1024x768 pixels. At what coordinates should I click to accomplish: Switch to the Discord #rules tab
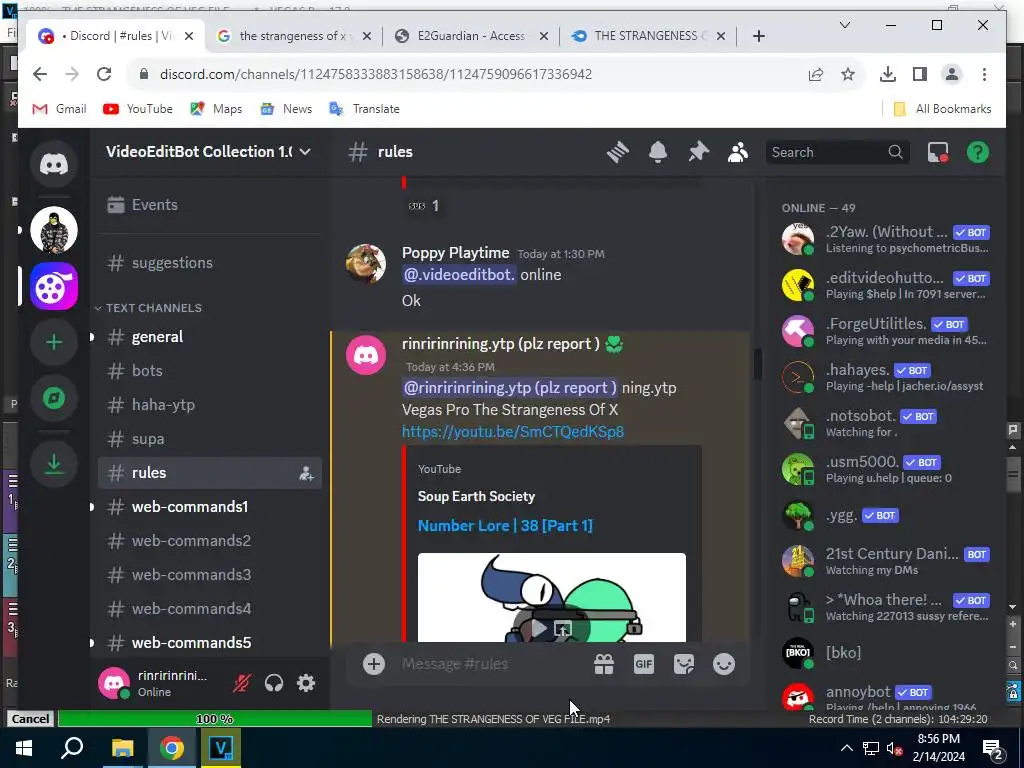(x=114, y=36)
